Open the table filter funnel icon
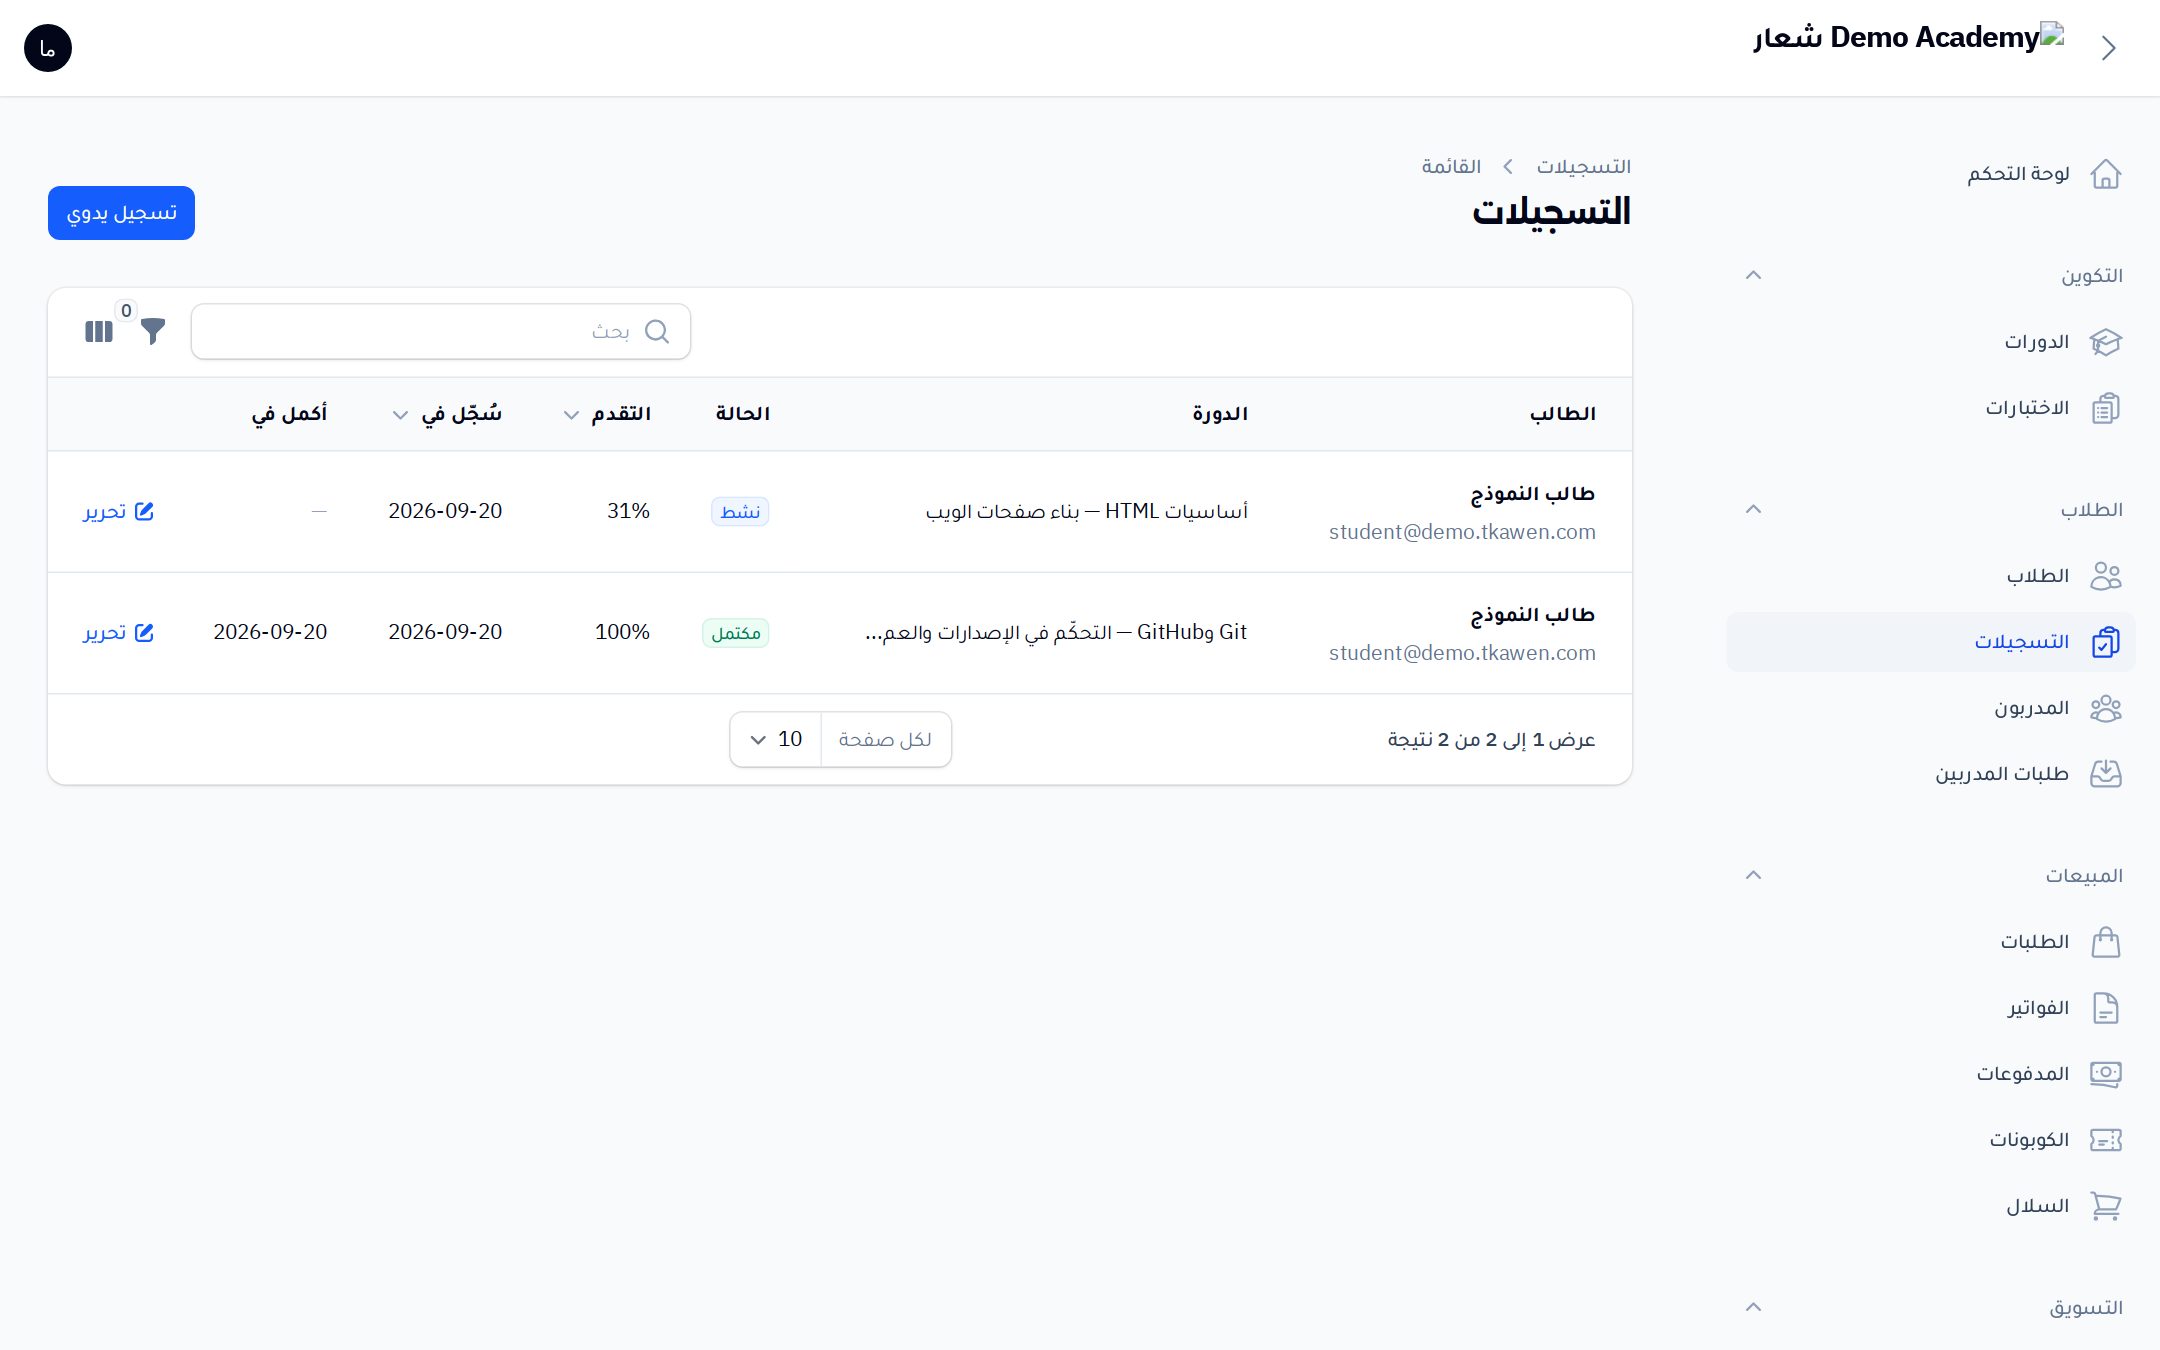 click(x=153, y=331)
